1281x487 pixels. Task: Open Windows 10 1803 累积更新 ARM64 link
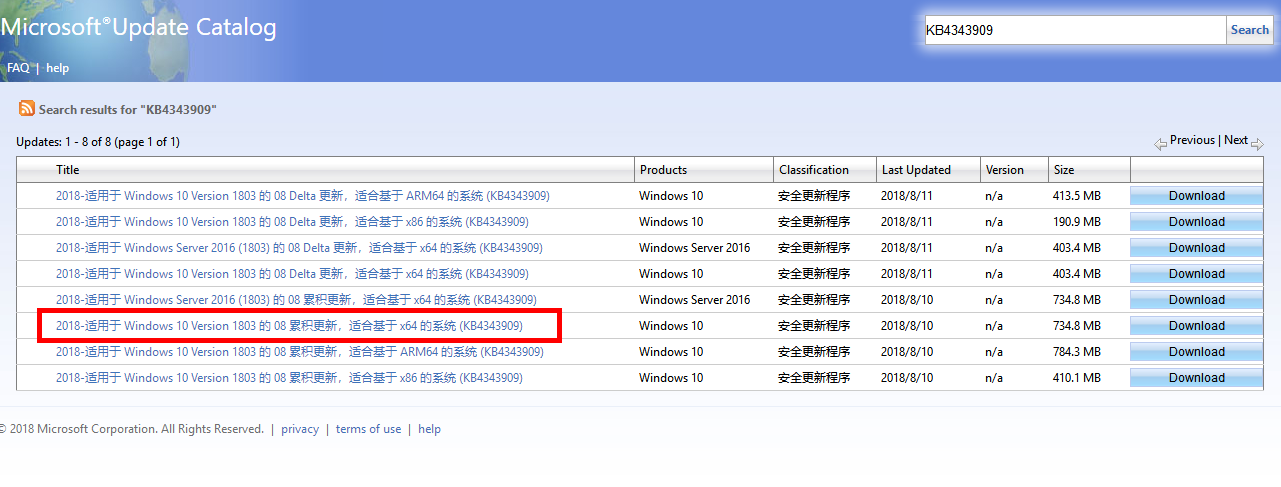pyautogui.click(x=300, y=351)
